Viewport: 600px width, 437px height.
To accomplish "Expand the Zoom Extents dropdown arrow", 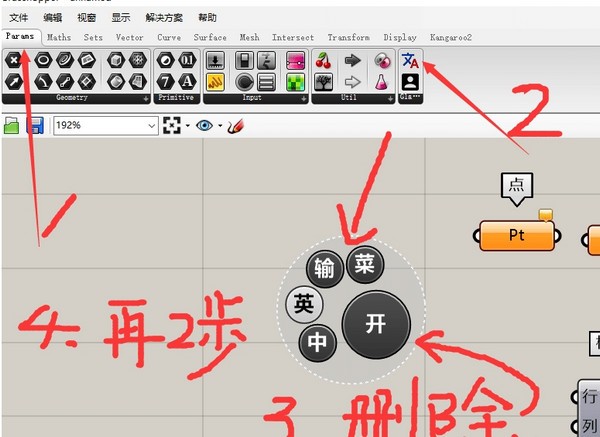I will click(188, 126).
